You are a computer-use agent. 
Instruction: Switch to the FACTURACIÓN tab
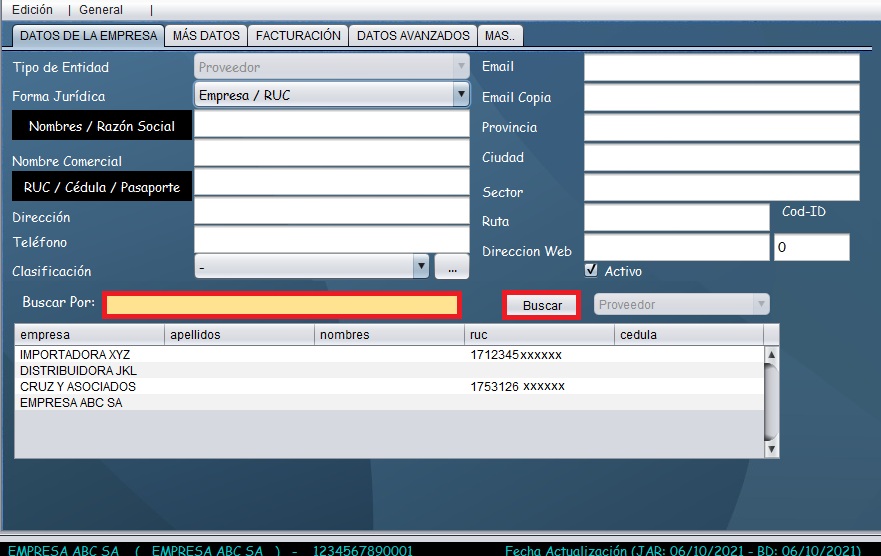pyautogui.click(x=298, y=35)
